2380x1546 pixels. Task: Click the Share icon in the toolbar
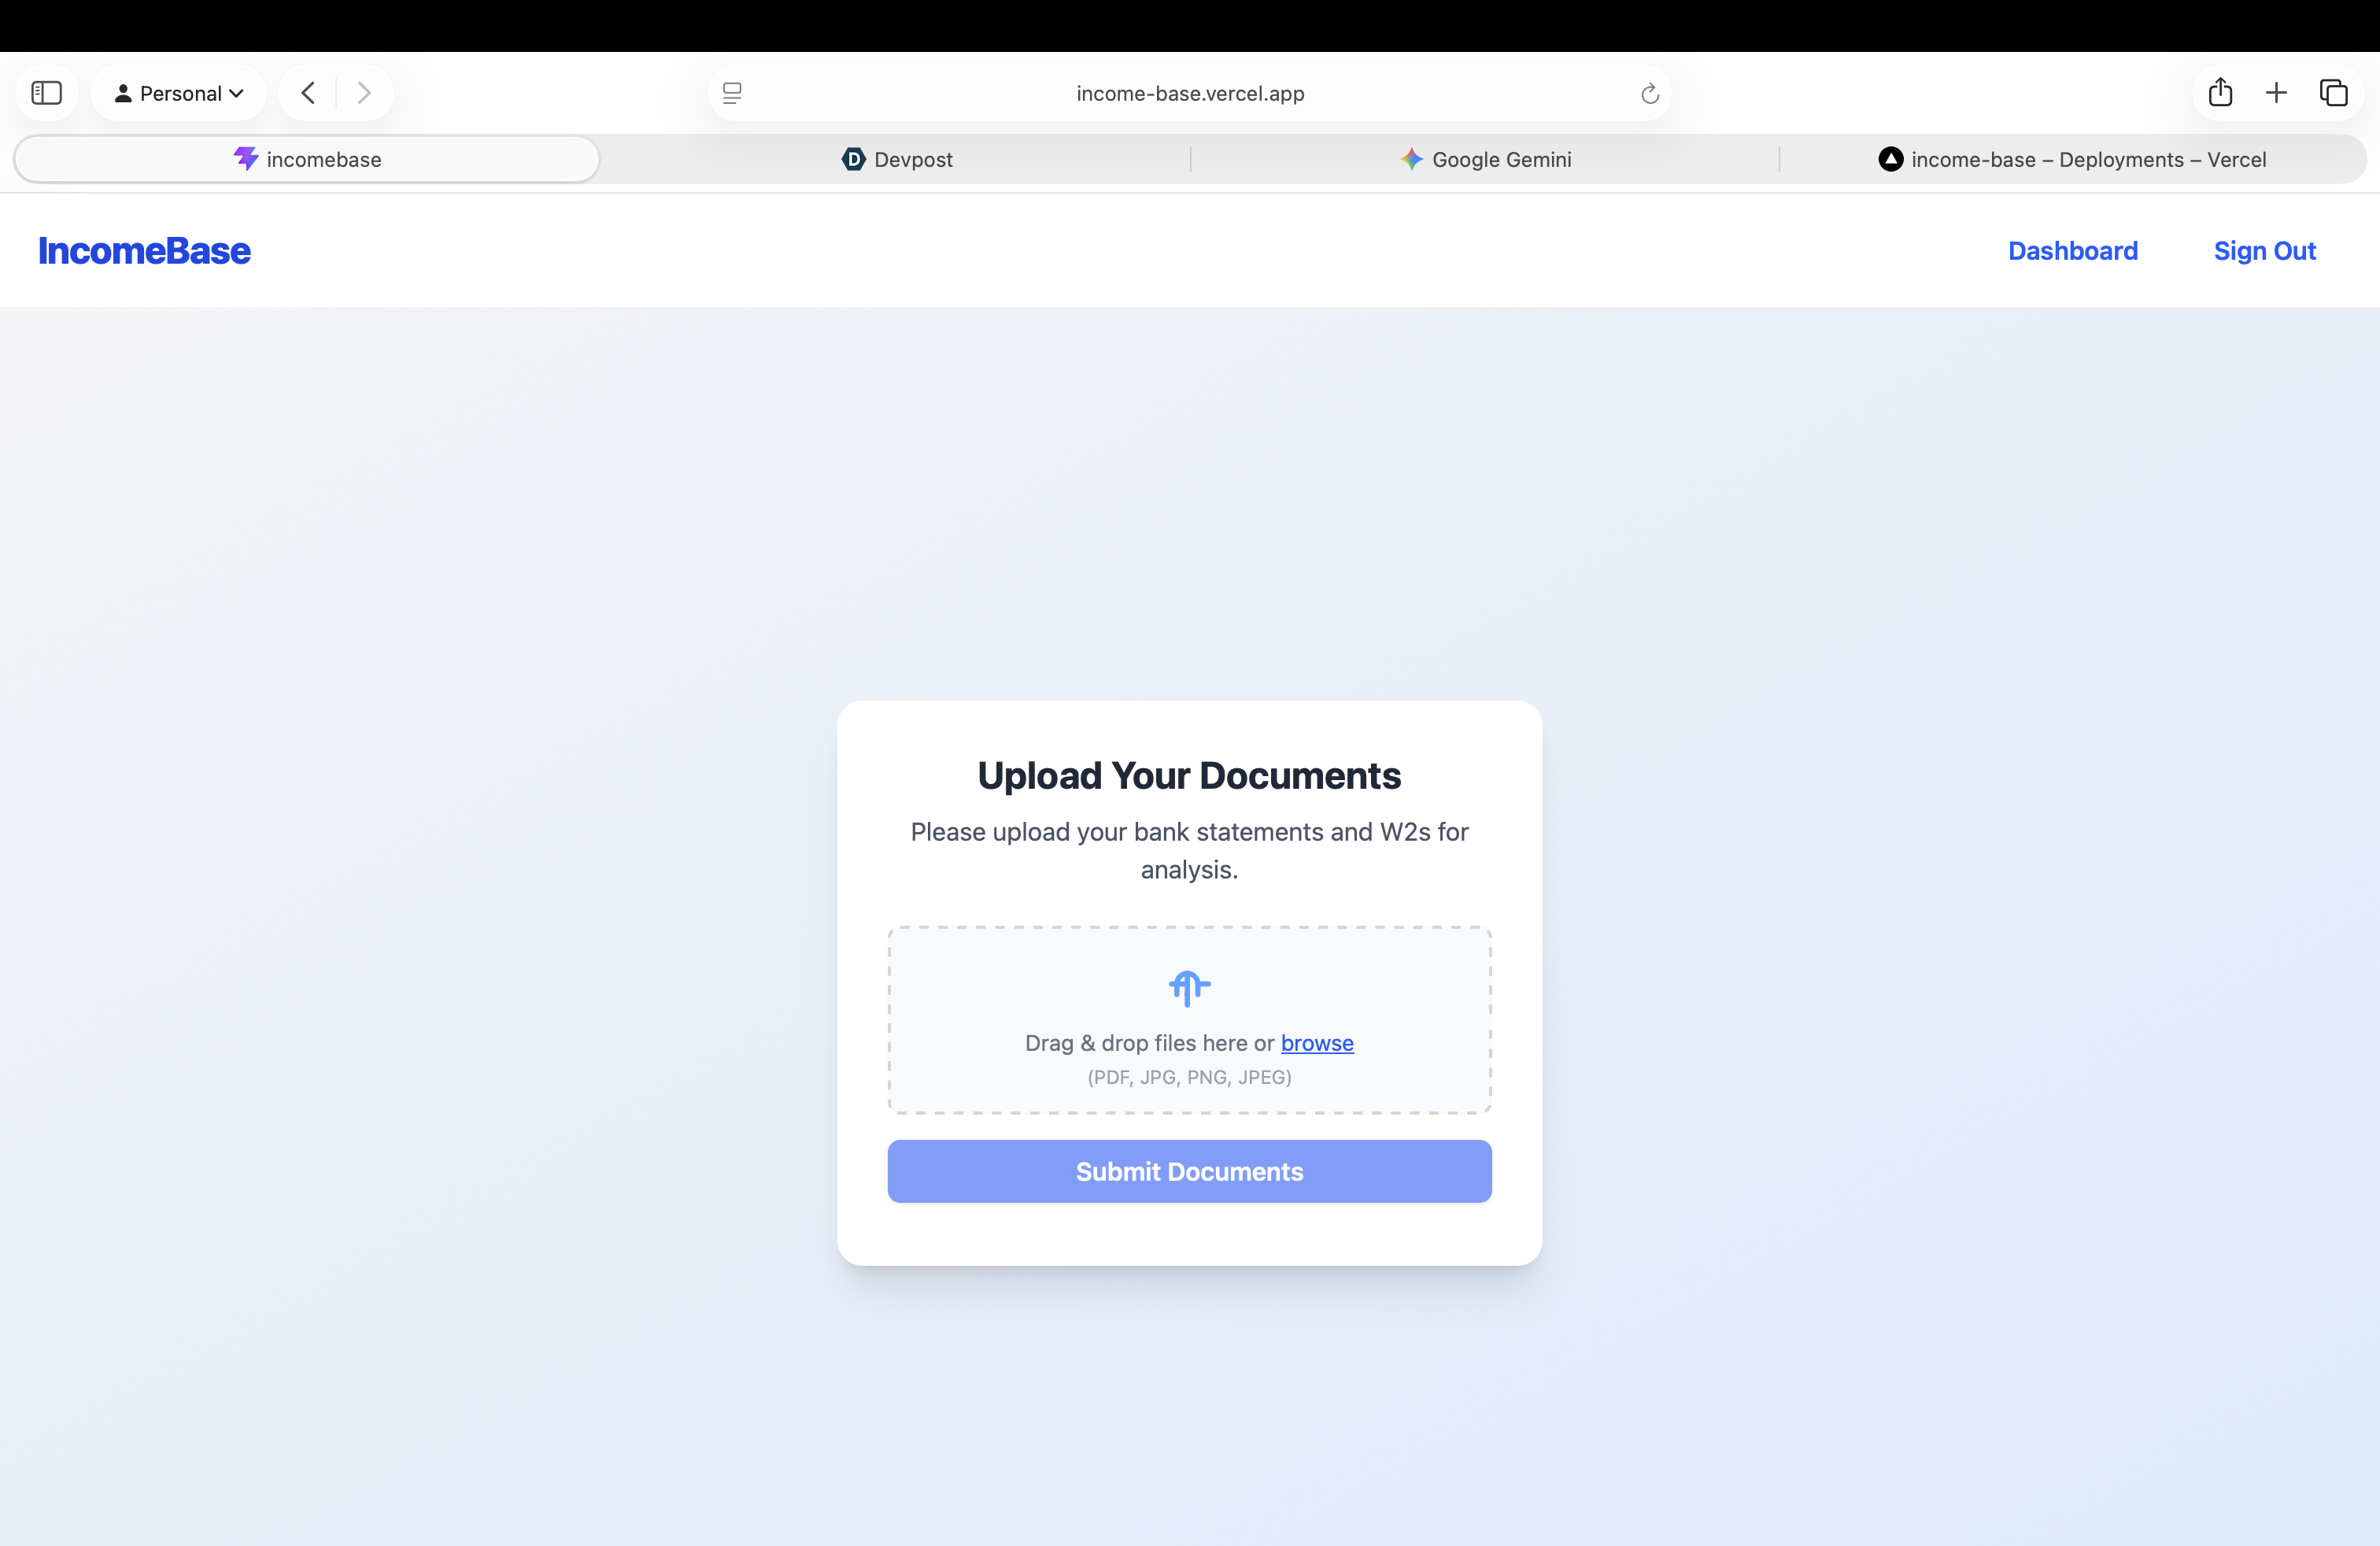click(x=2220, y=93)
